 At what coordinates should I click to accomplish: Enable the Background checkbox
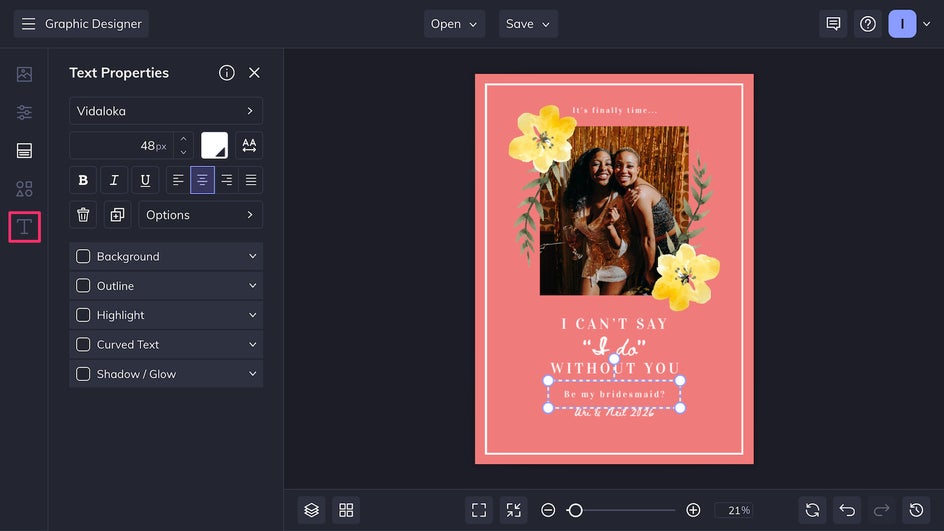(83, 256)
